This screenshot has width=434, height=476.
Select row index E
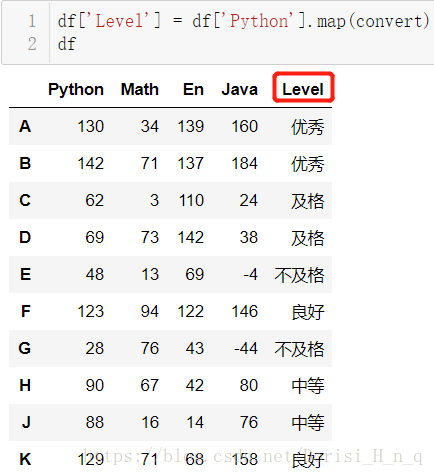[25, 274]
